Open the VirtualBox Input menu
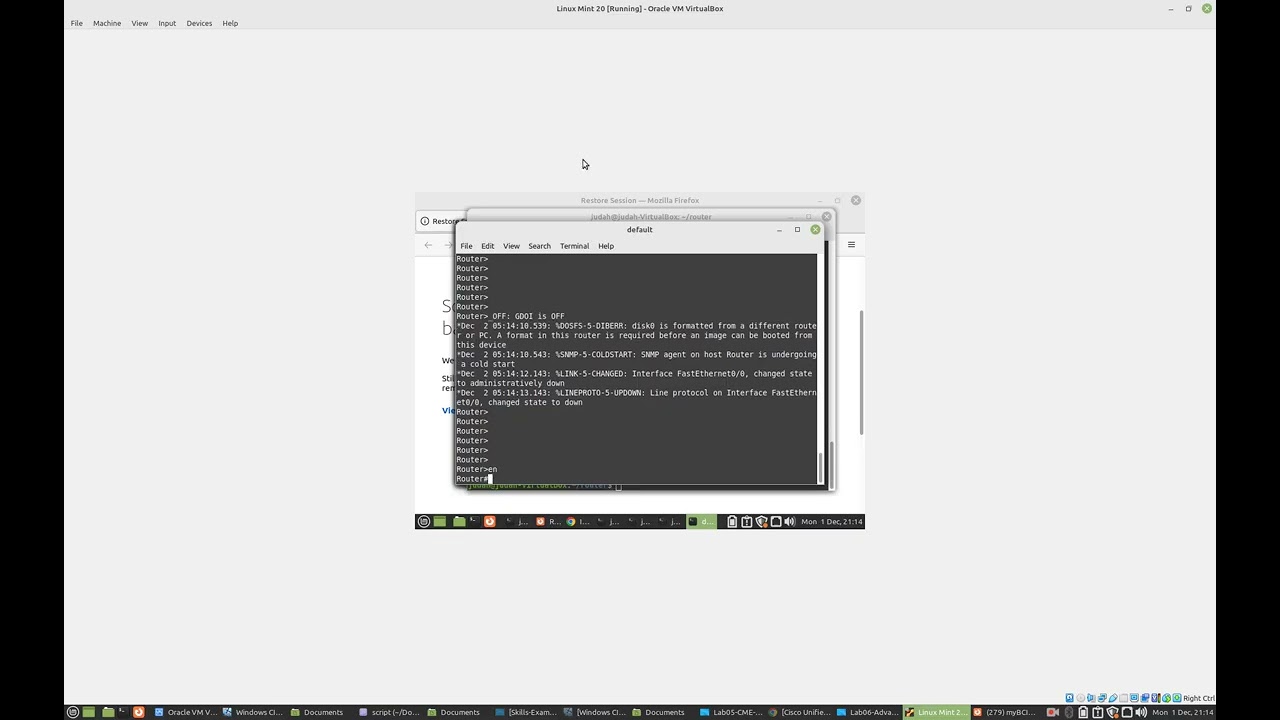 point(167,23)
